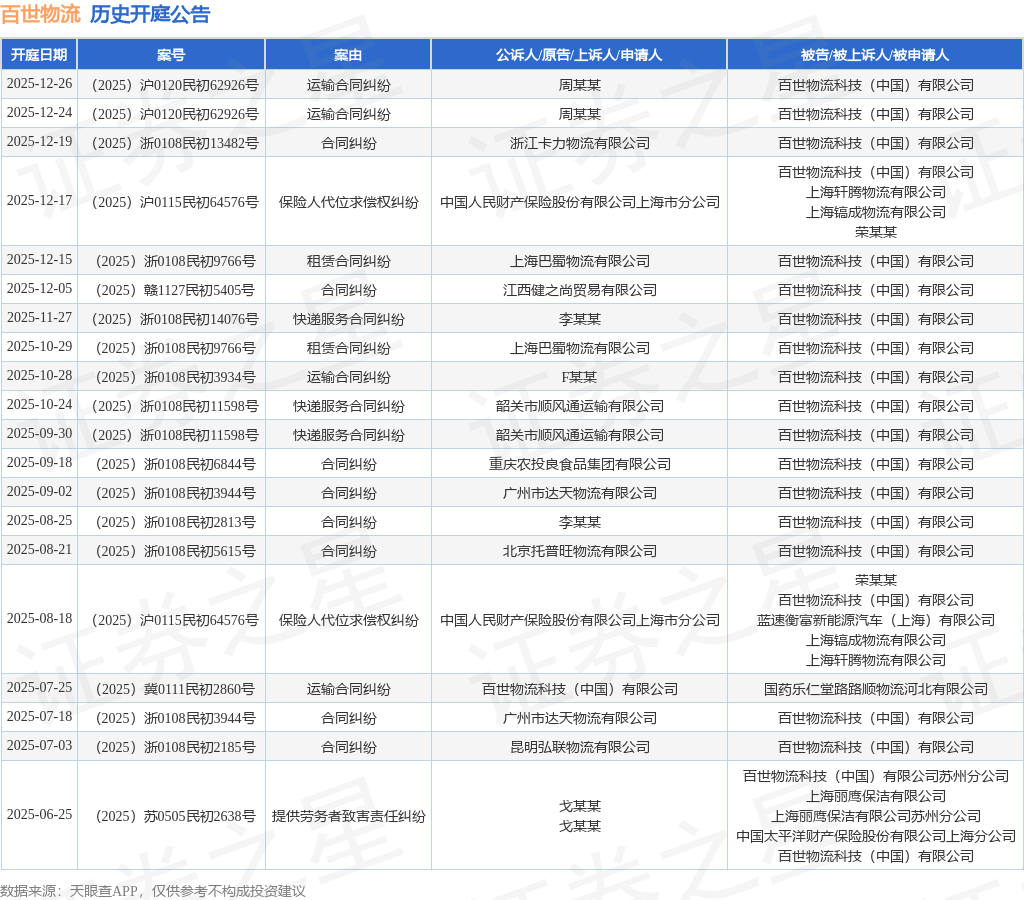Click case number （2025）浙0108民初2185号
1024x900 pixels.
(x=171, y=747)
